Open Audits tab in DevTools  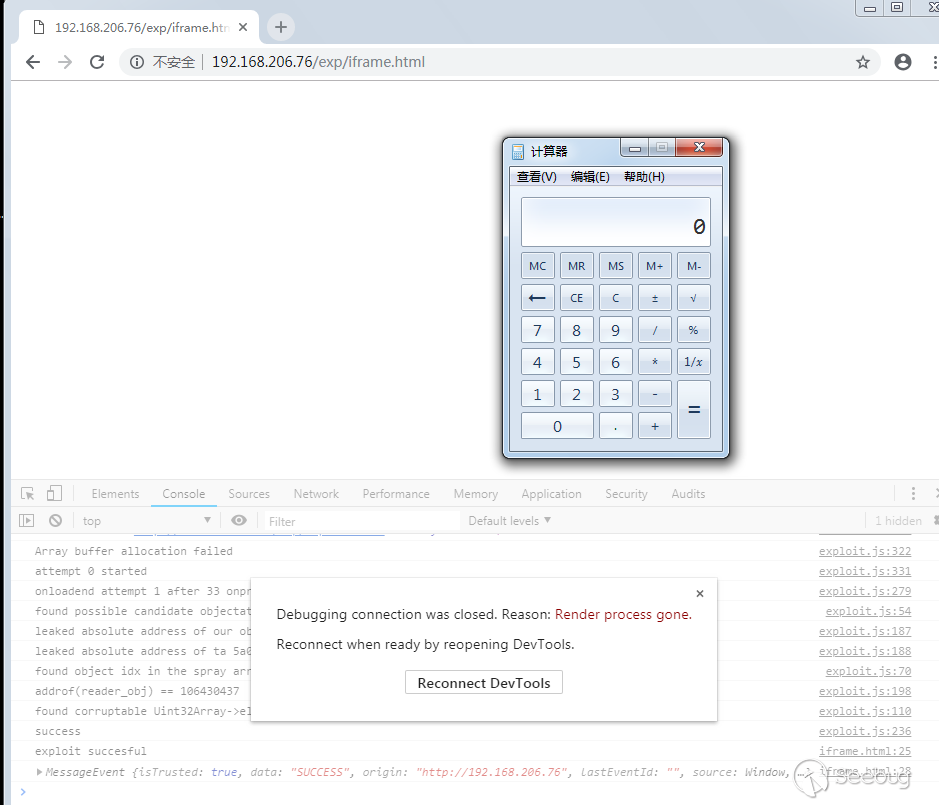(688, 494)
